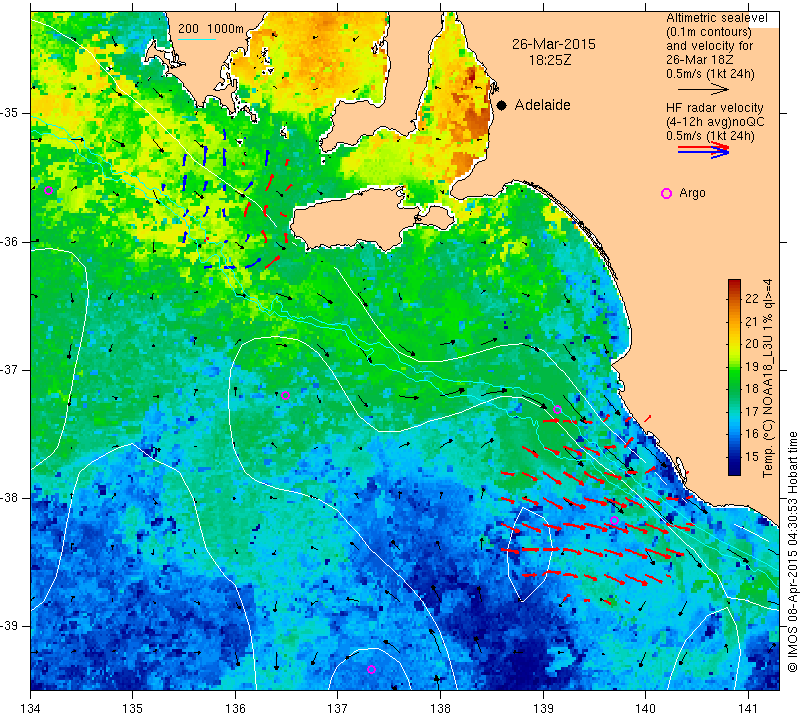800x720 pixels.
Task: Select the longitude axis label '140'
Action: point(645,709)
